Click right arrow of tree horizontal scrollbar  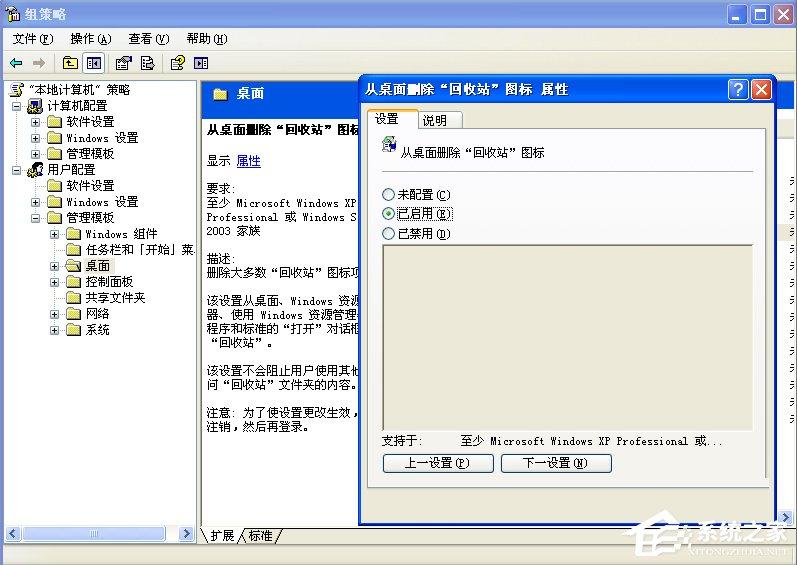pos(186,533)
